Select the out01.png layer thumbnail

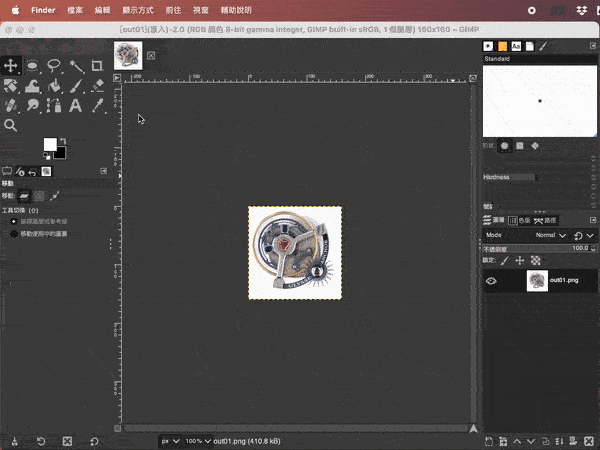click(x=537, y=281)
